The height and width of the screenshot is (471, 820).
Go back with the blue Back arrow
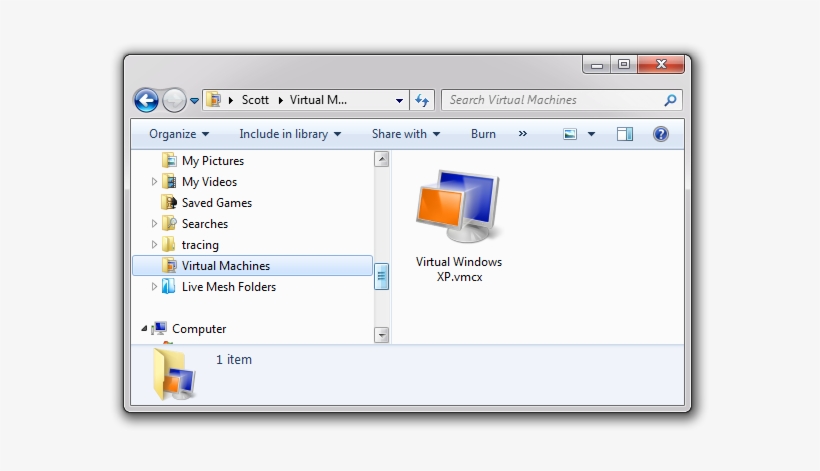pyautogui.click(x=146, y=100)
